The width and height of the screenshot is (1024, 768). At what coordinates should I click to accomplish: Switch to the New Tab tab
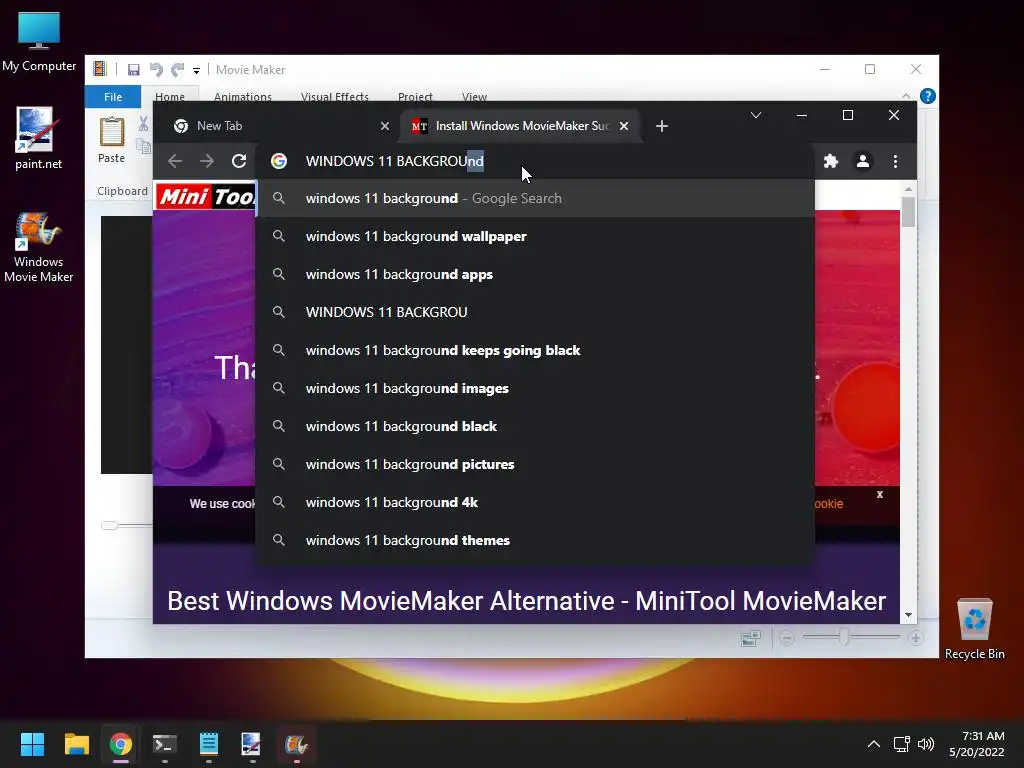(x=281, y=126)
